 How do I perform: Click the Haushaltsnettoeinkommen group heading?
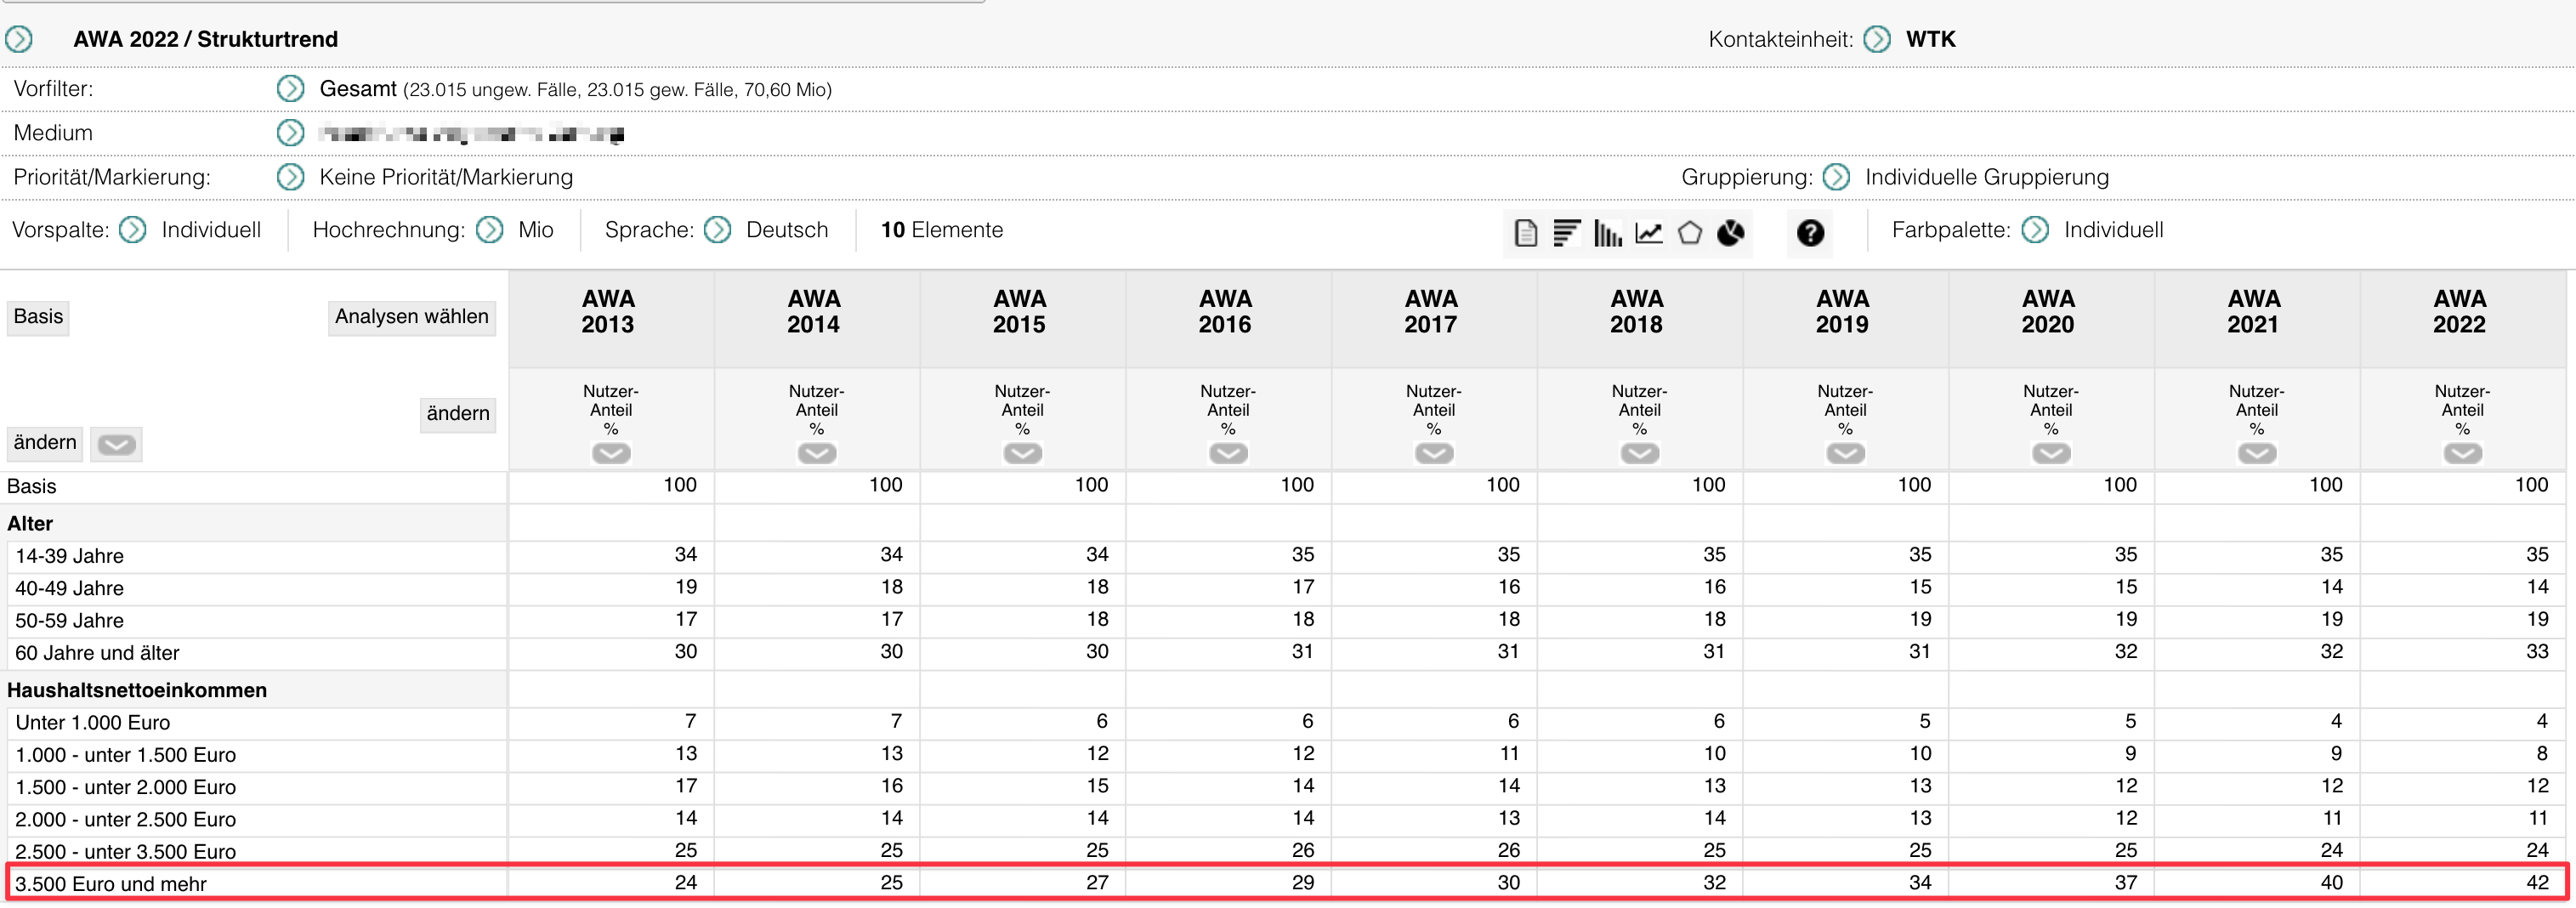coord(137,690)
